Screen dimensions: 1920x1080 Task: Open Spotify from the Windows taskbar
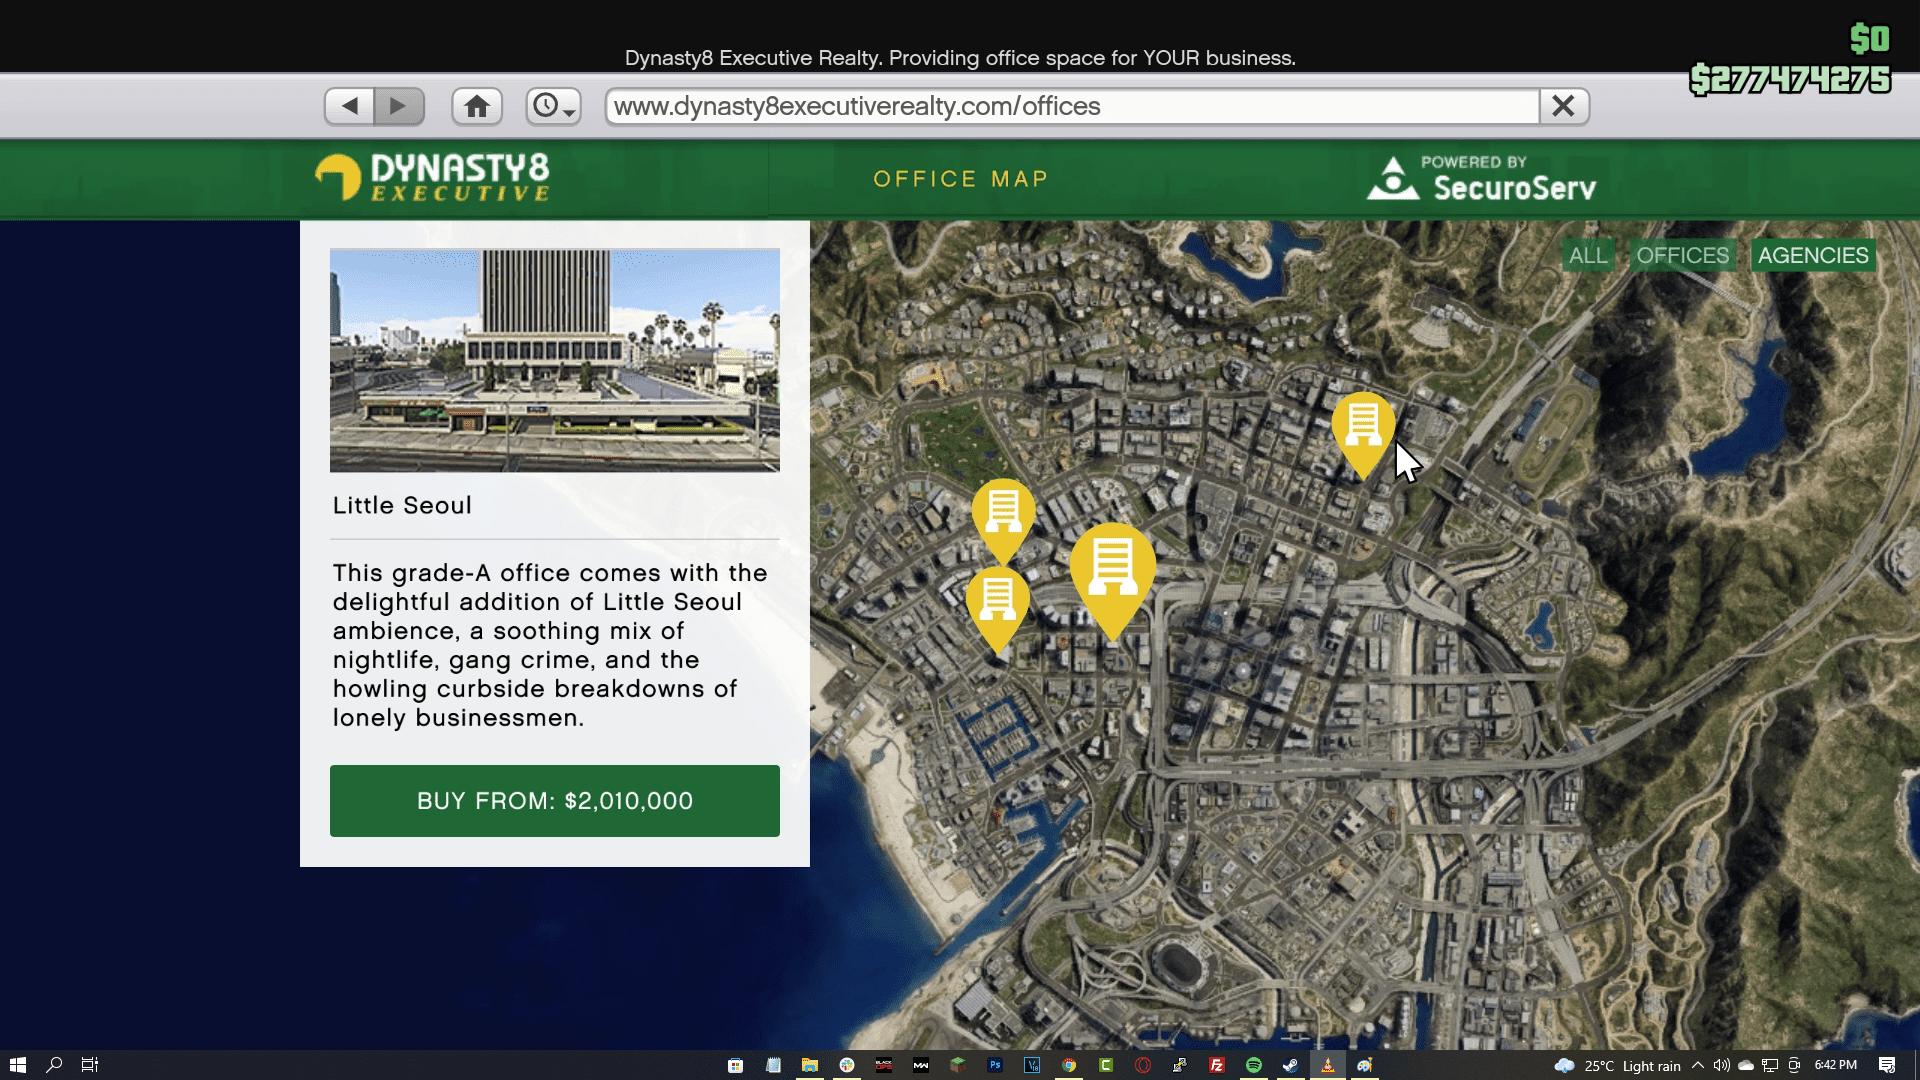(1254, 1065)
